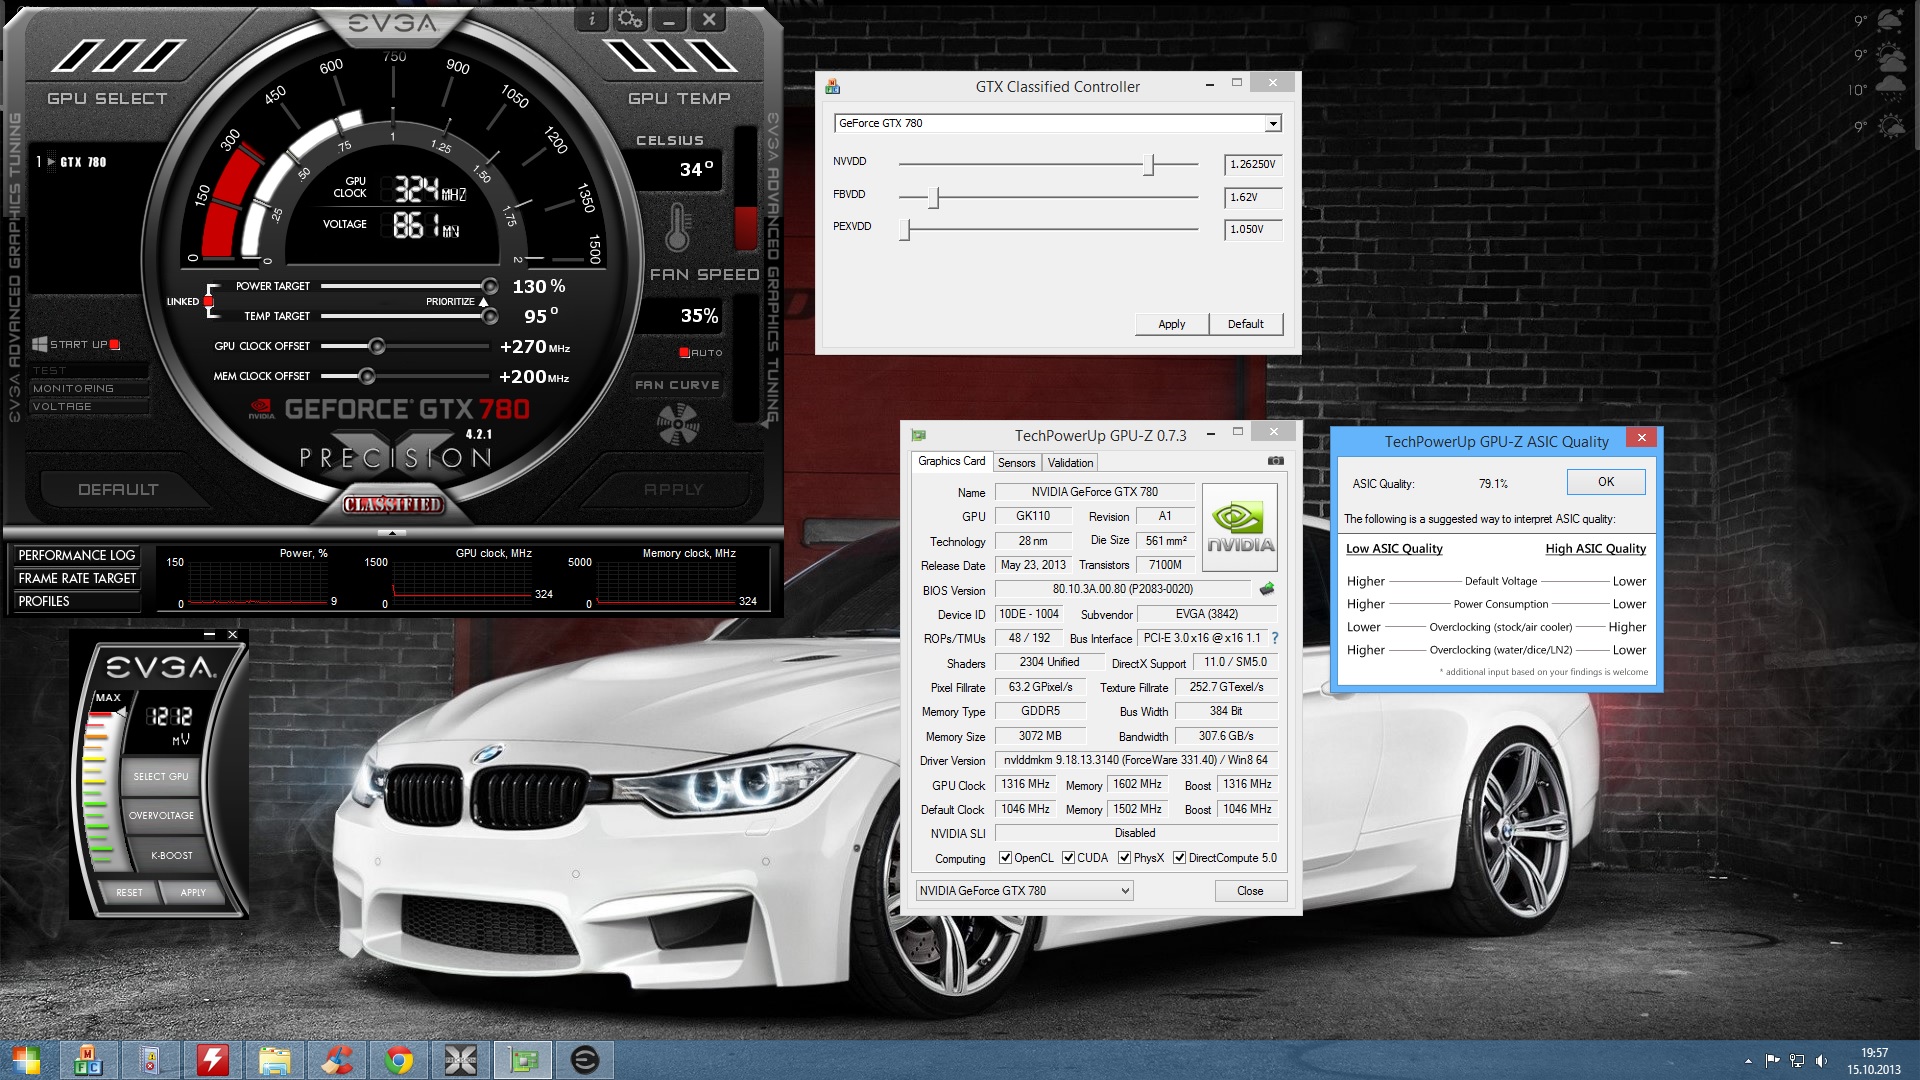Open Google Chrome from the taskbar

399,1060
